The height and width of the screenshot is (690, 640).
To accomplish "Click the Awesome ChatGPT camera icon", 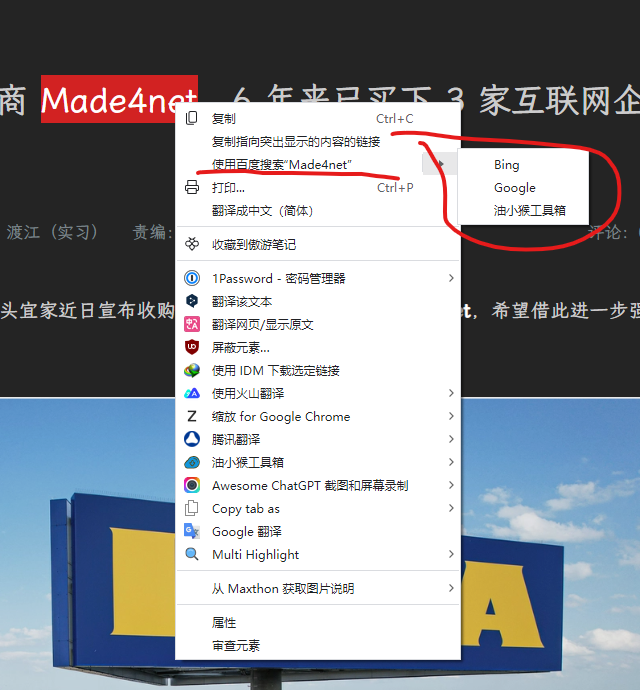I will tap(191, 485).
